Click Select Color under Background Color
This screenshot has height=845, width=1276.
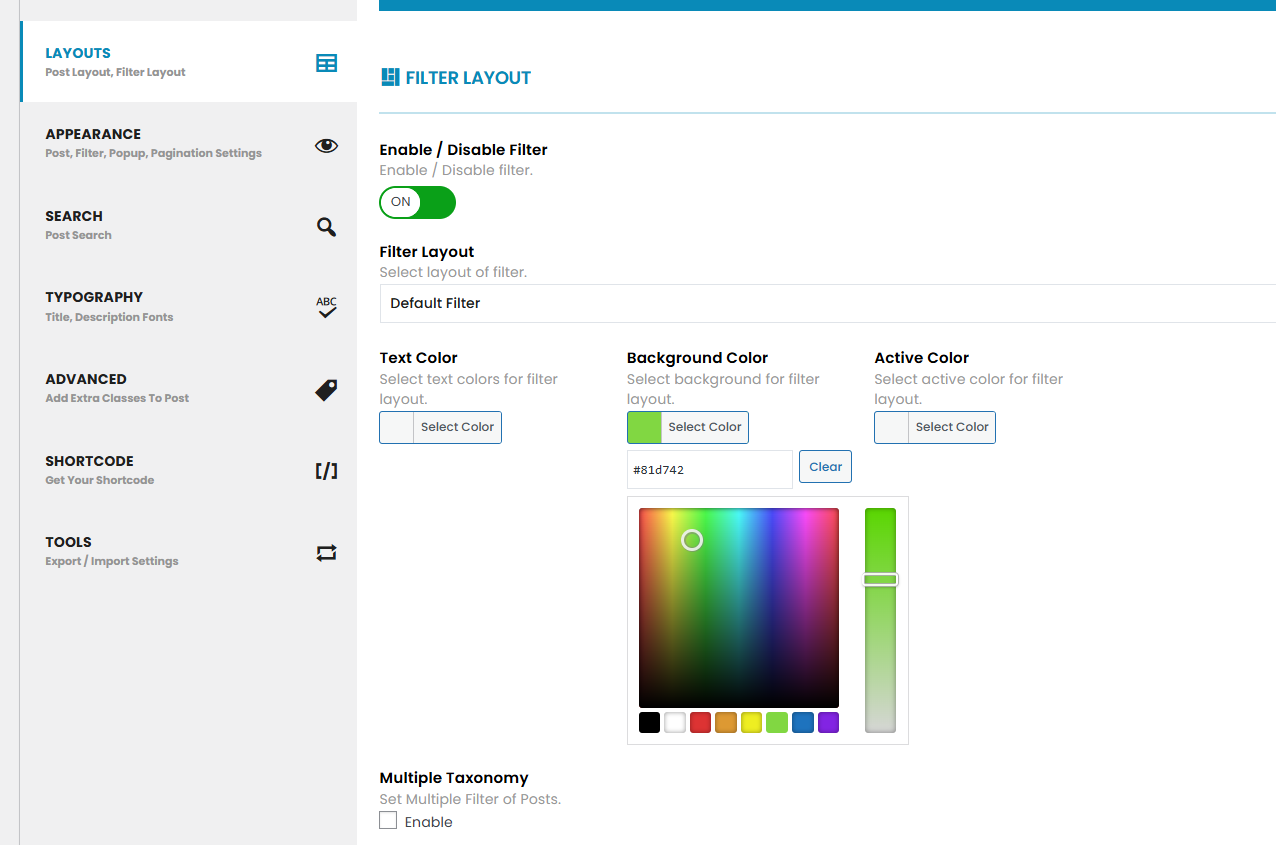pos(705,427)
